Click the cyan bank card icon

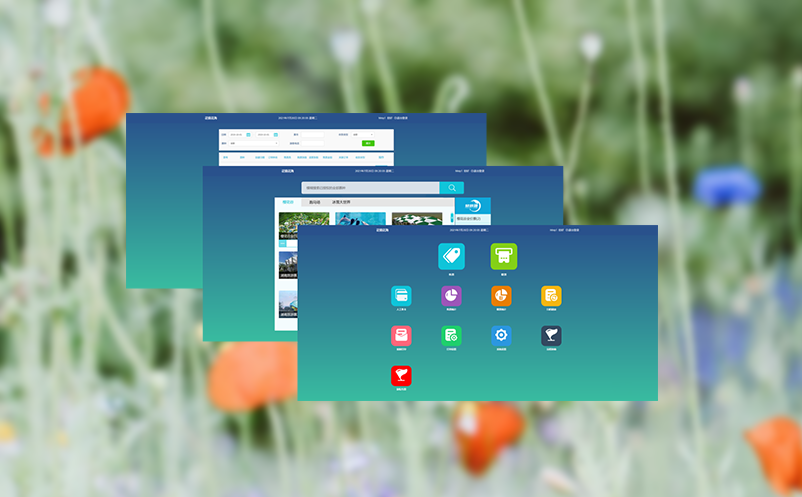point(401,295)
